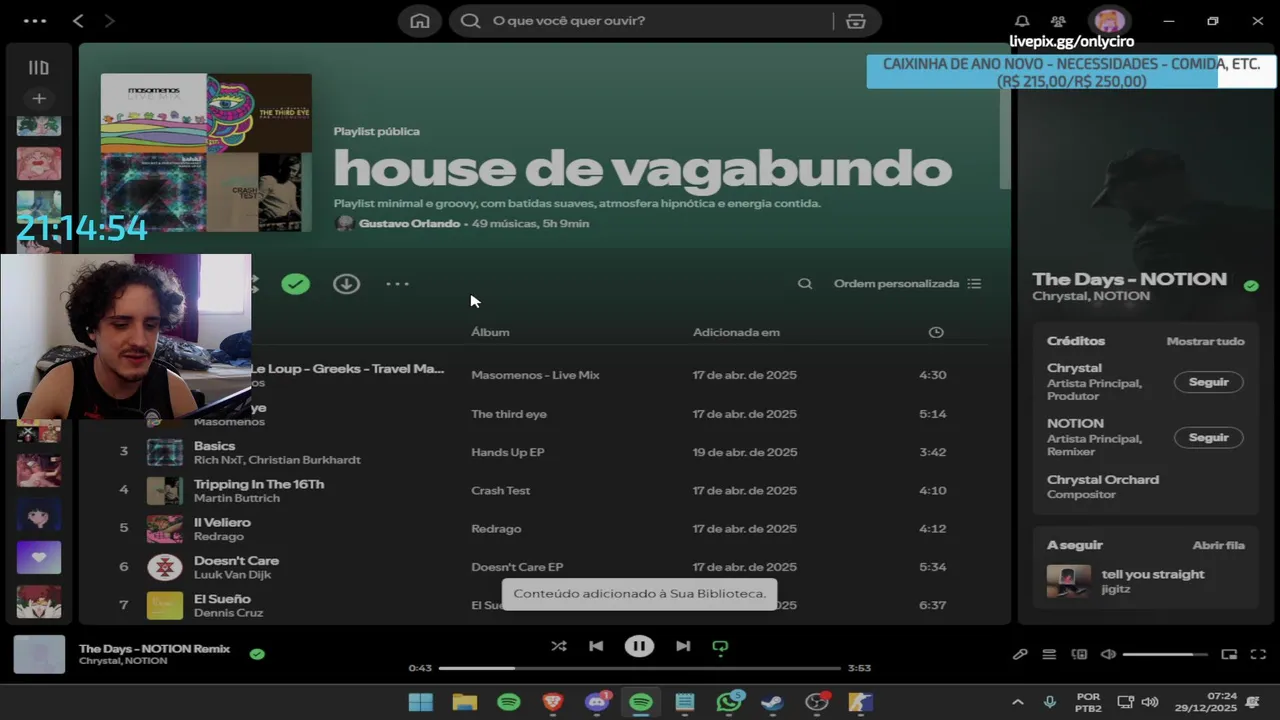Open the connect-to-device icon
1280x720 pixels.
click(1079, 654)
